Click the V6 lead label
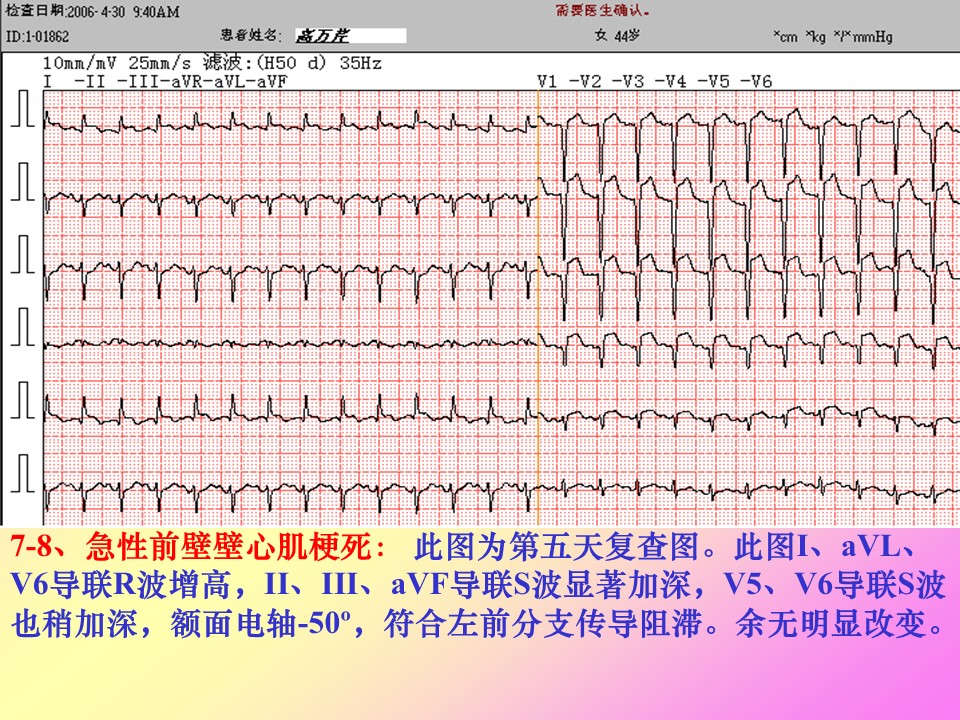The image size is (960, 720). click(x=760, y=80)
